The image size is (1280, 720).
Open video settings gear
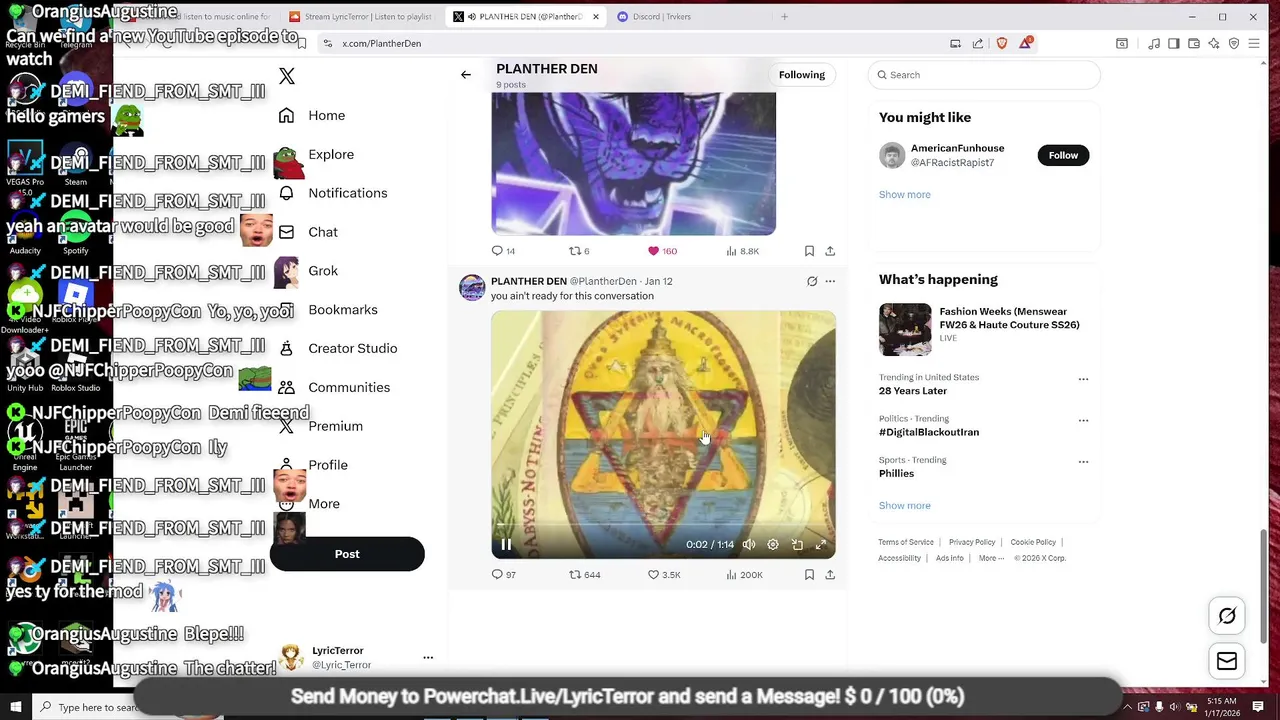coord(773,545)
